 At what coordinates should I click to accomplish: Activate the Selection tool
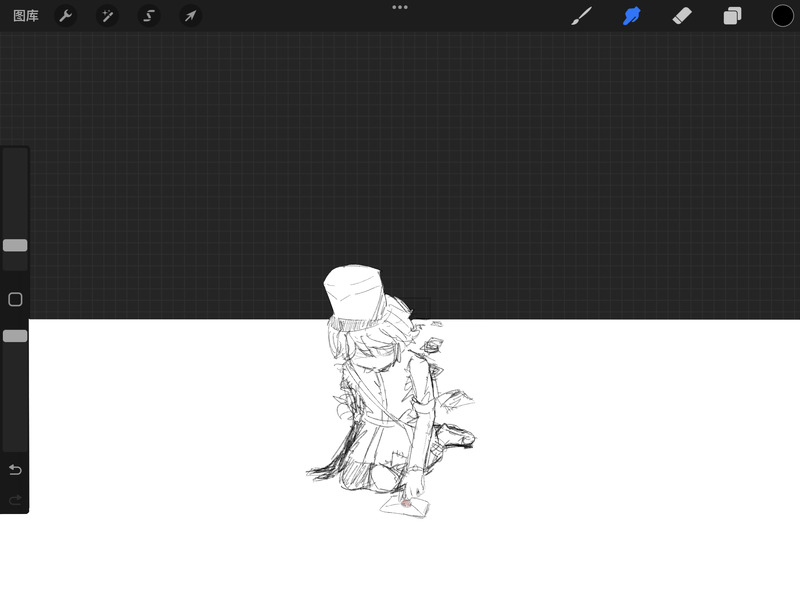tap(149, 16)
